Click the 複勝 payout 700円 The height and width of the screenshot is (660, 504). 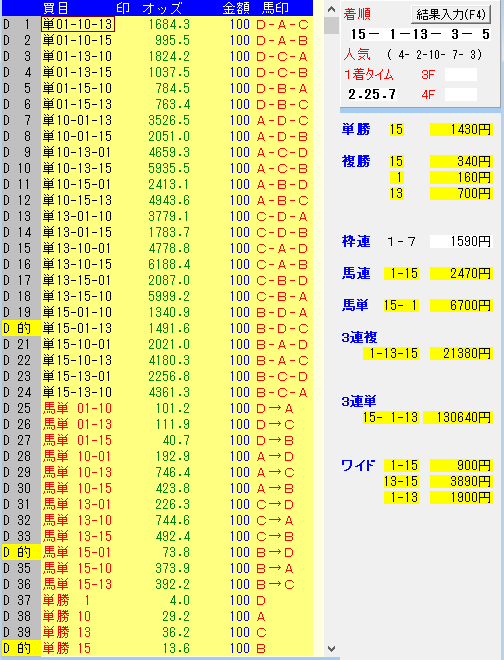click(461, 193)
